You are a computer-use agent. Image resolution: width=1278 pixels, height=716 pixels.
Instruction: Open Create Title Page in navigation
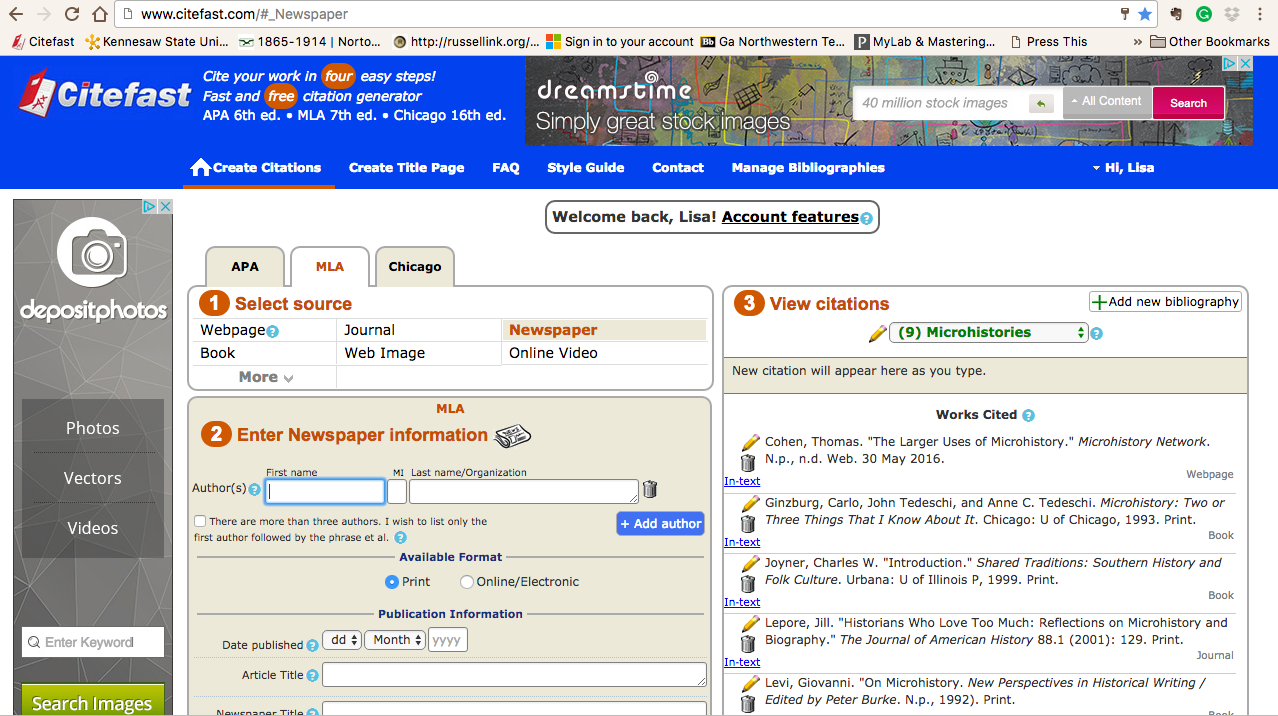[407, 168]
